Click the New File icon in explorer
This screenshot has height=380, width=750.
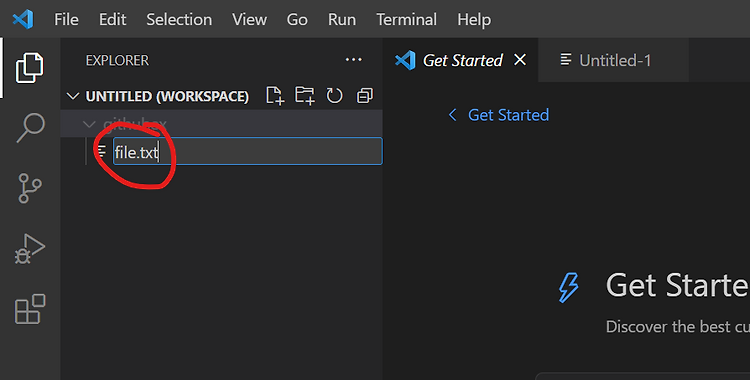pos(275,96)
